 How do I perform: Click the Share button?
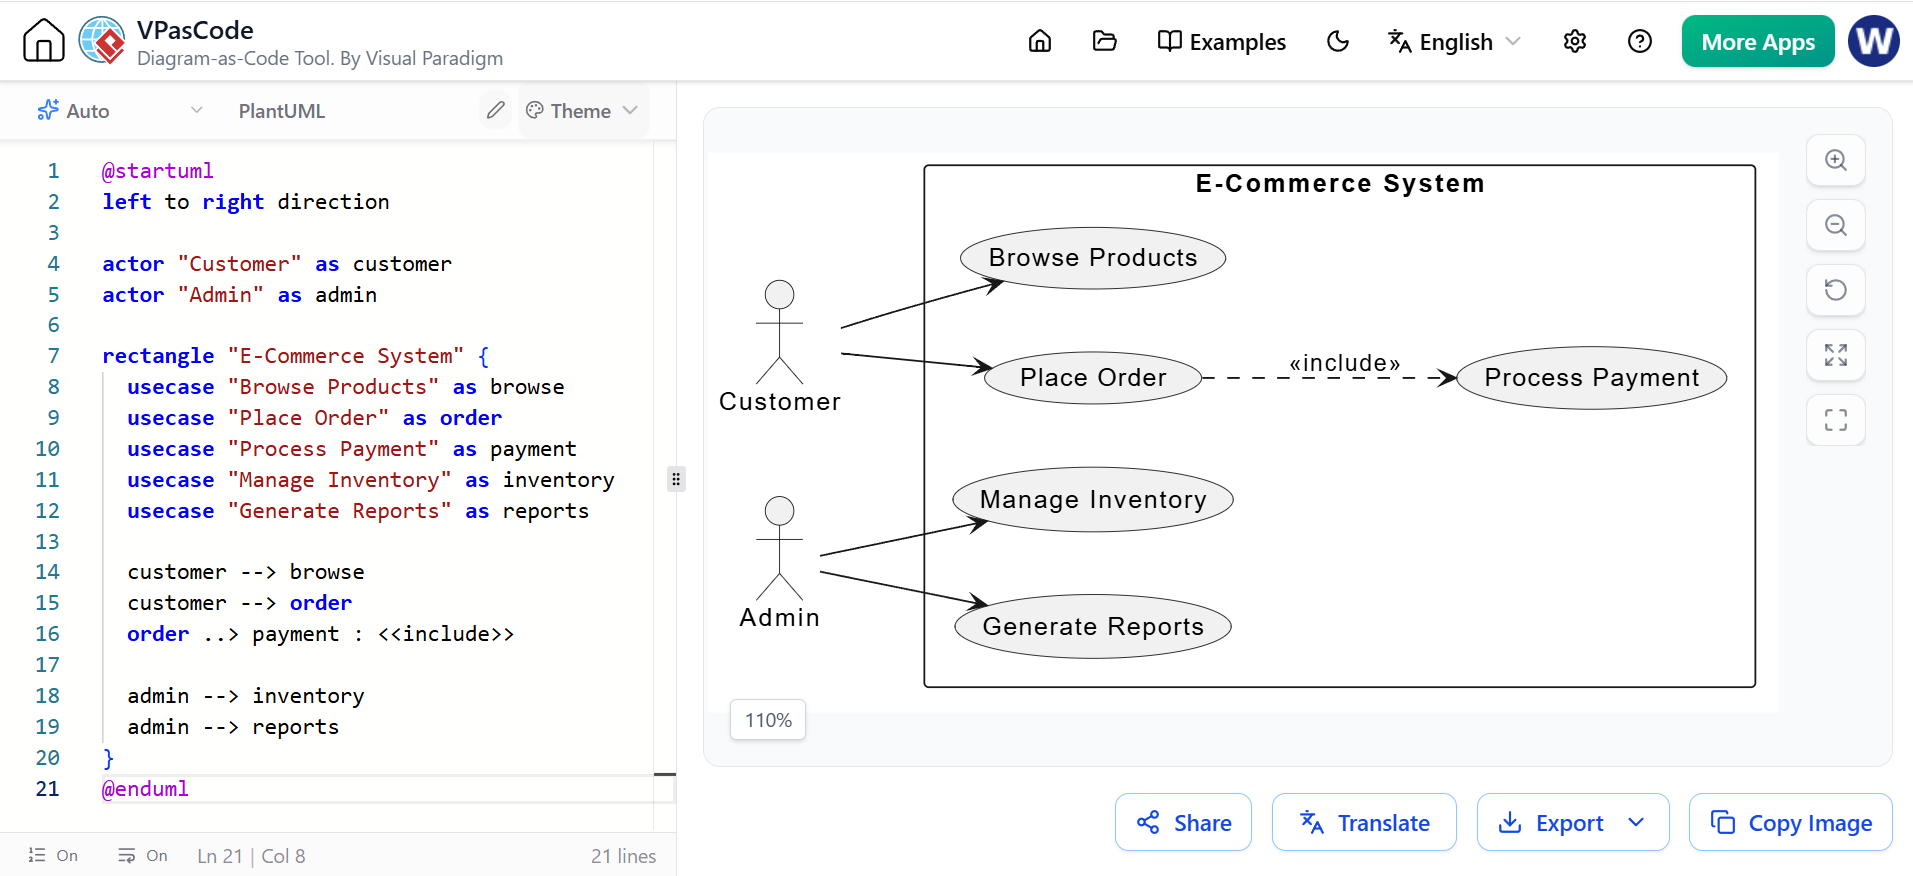(1183, 822)
